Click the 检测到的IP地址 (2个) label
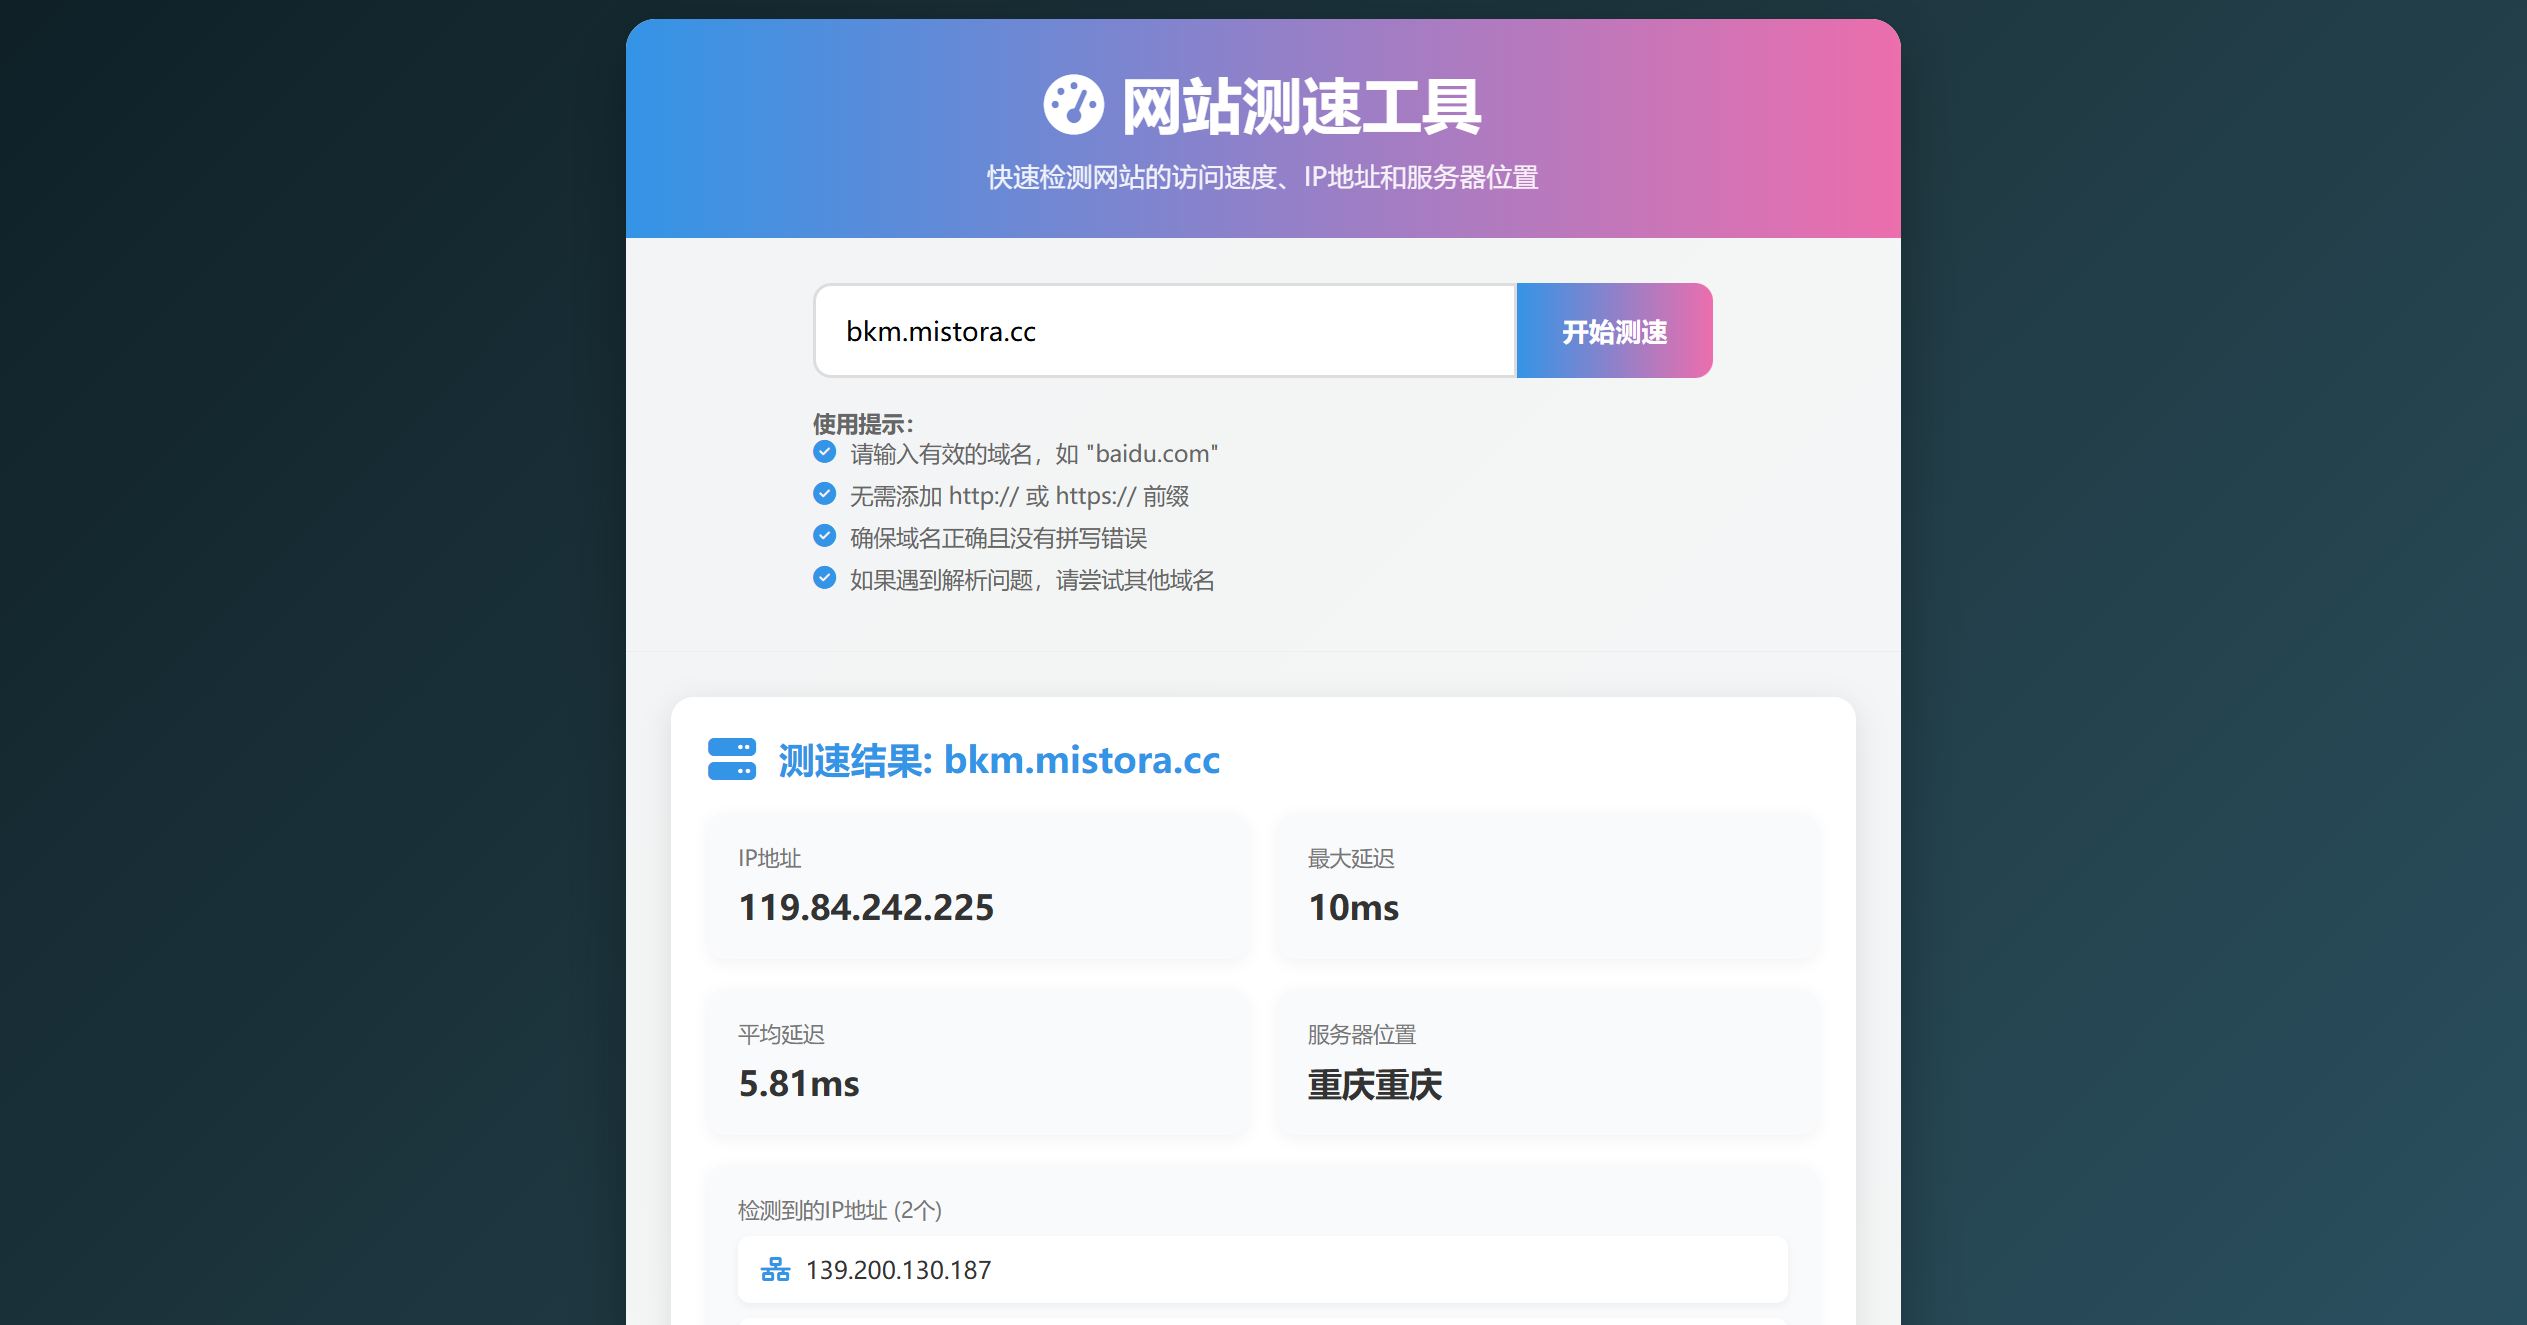2527x1325 pixels. tap(840, 1211)
